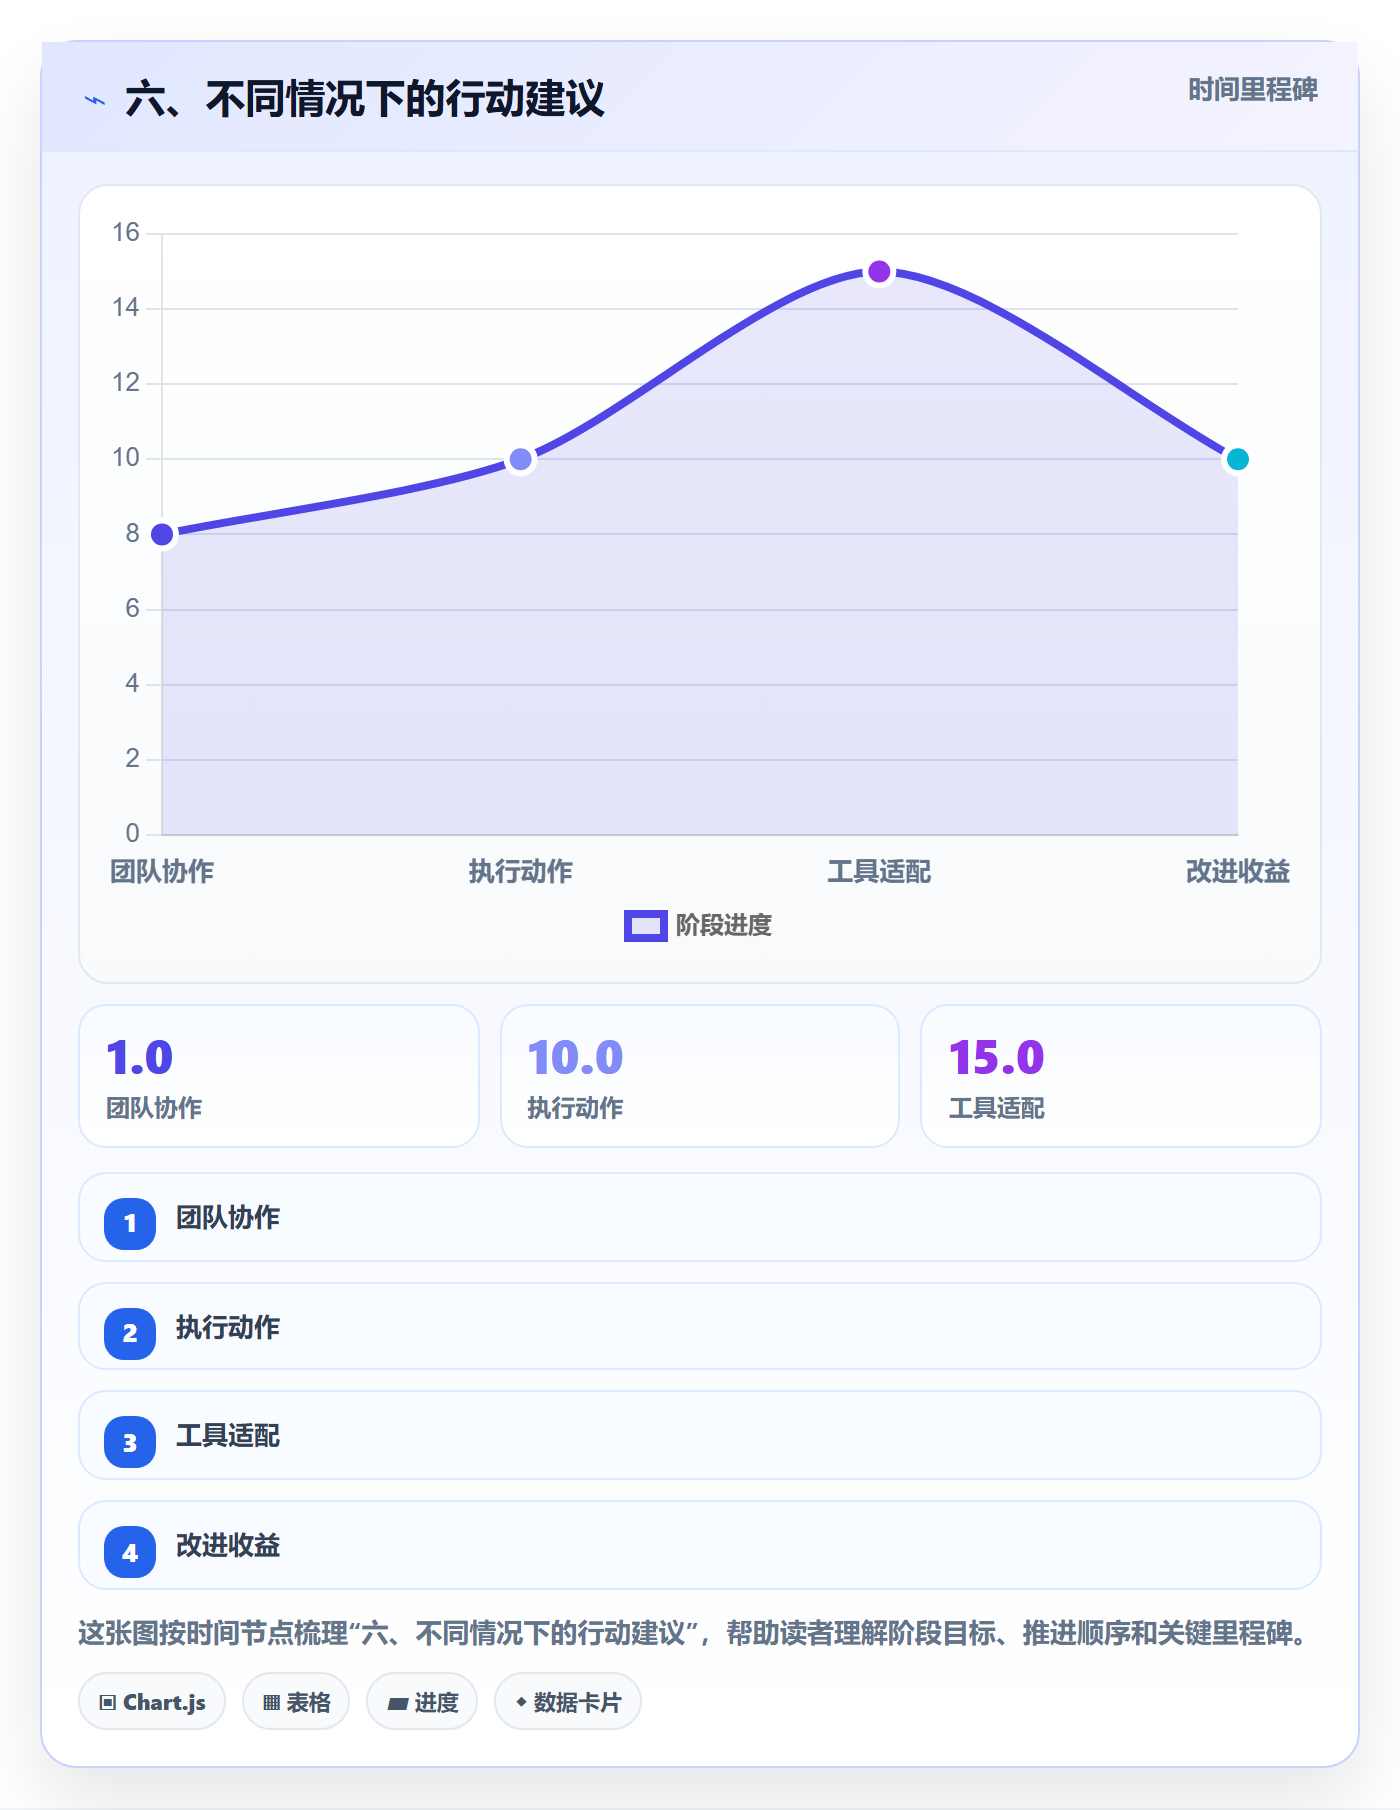Click the number 4 badge for 改进收益
The image size is (1400, 1810).
130,1552
